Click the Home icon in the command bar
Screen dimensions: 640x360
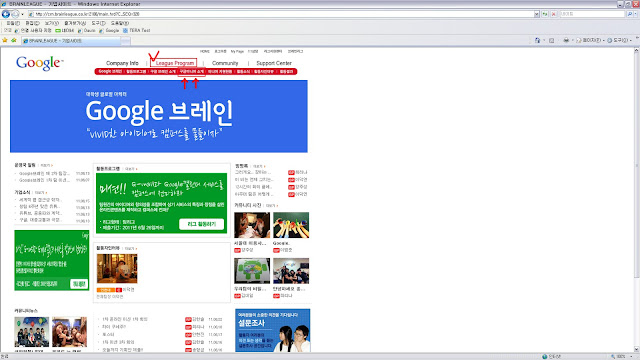(538, 40)
